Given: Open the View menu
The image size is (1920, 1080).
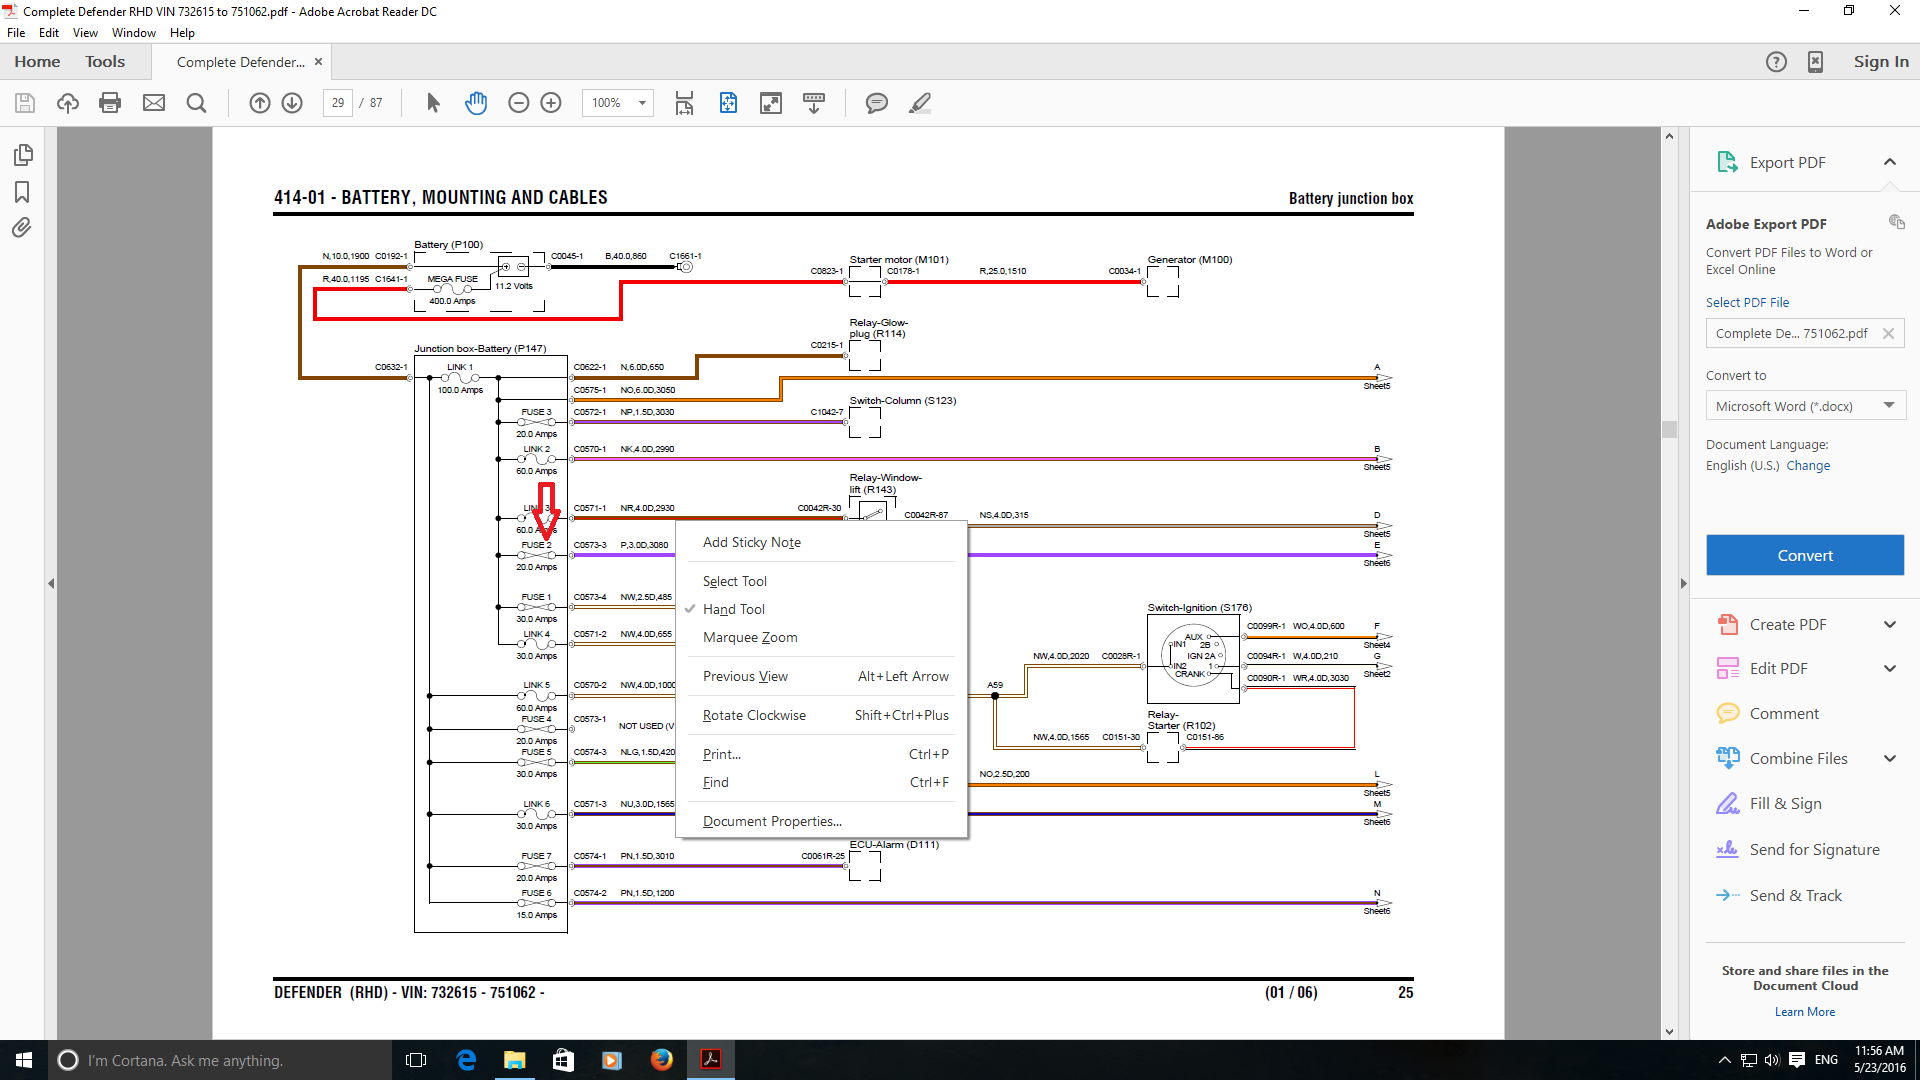Looking at the screenshot, I should [85, 33].
